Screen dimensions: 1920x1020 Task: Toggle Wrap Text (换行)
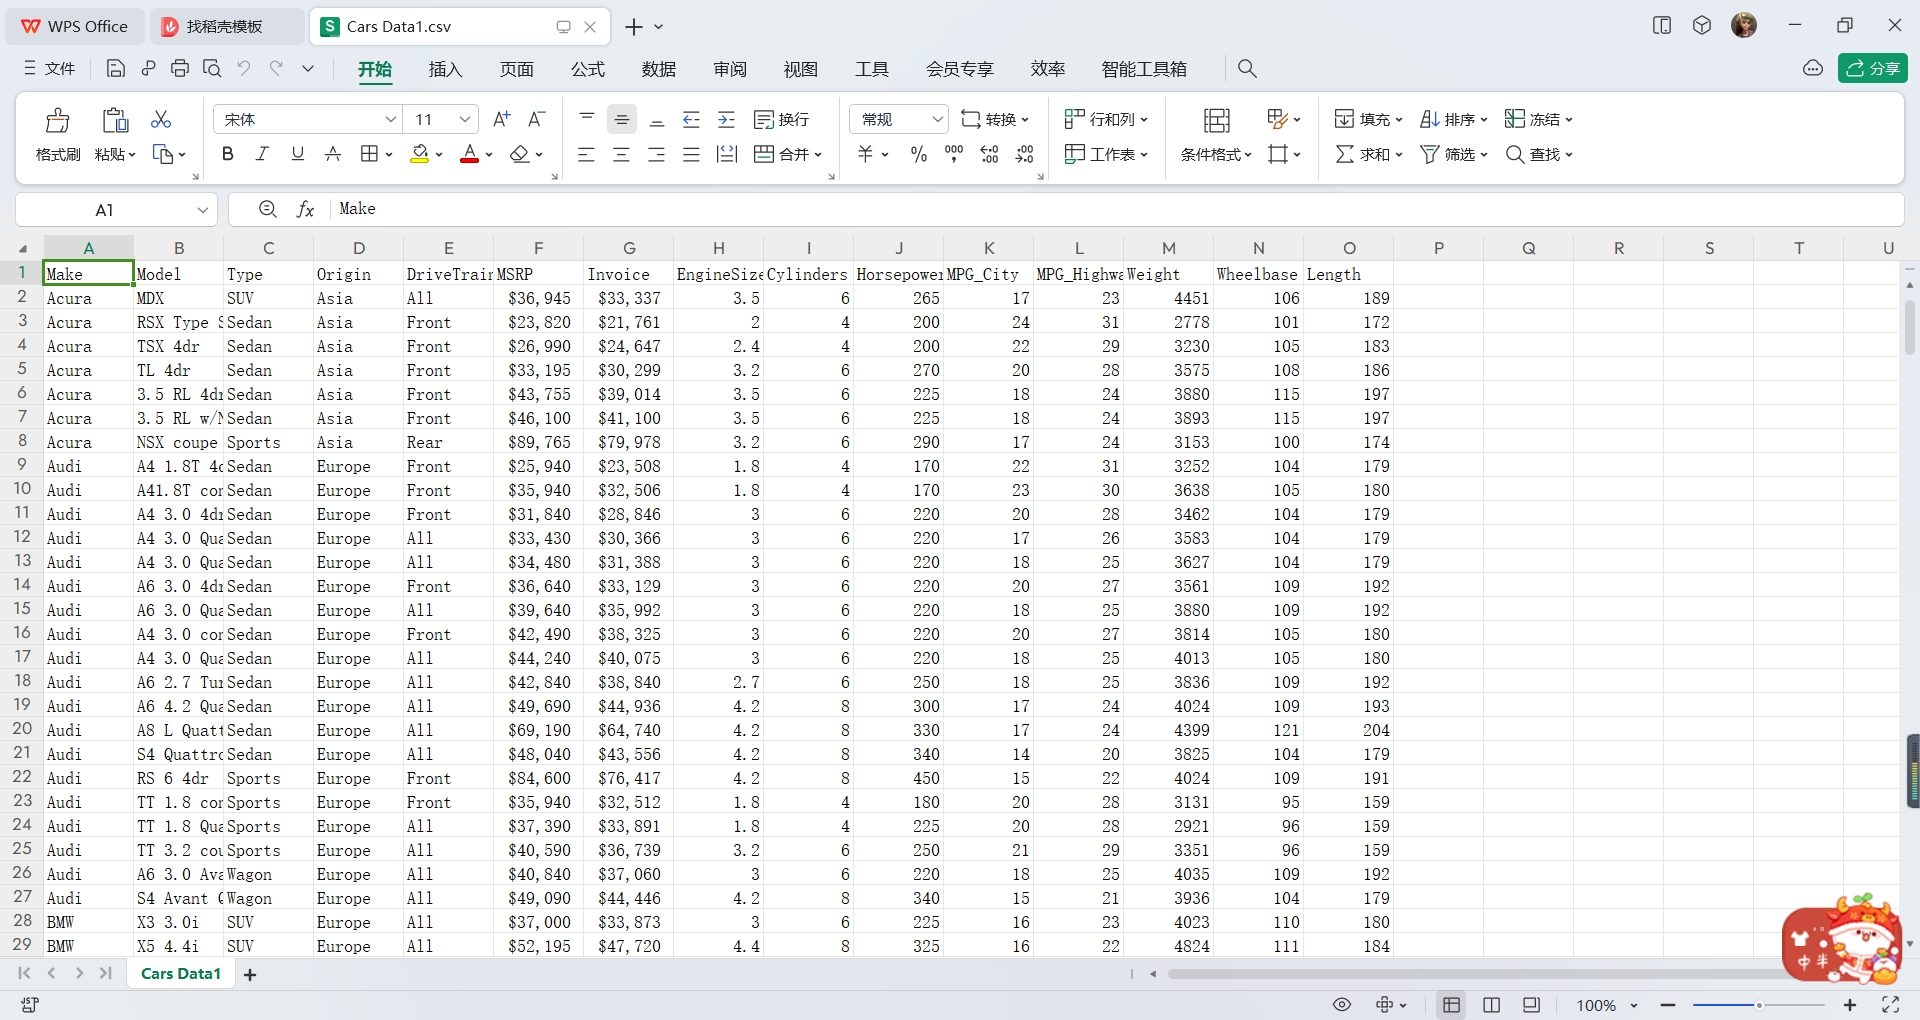[x=781, y=119]
